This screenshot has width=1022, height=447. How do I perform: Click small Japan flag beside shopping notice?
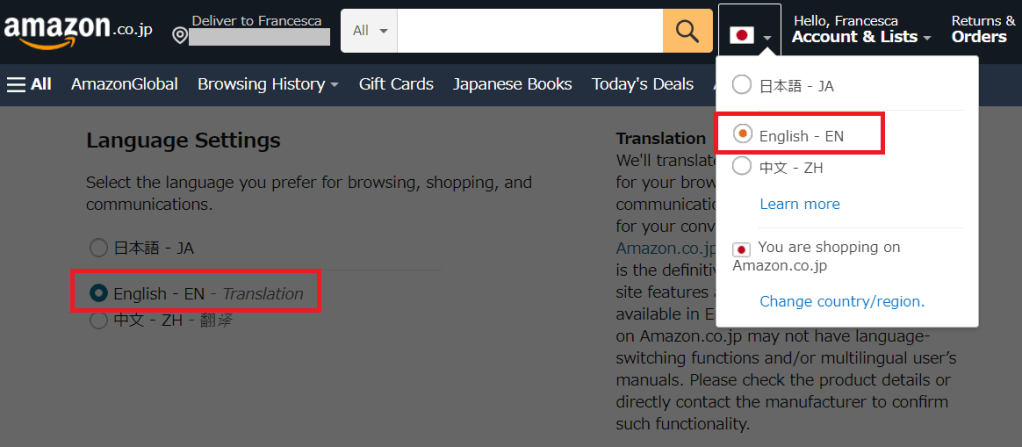[x=742, y=248]
